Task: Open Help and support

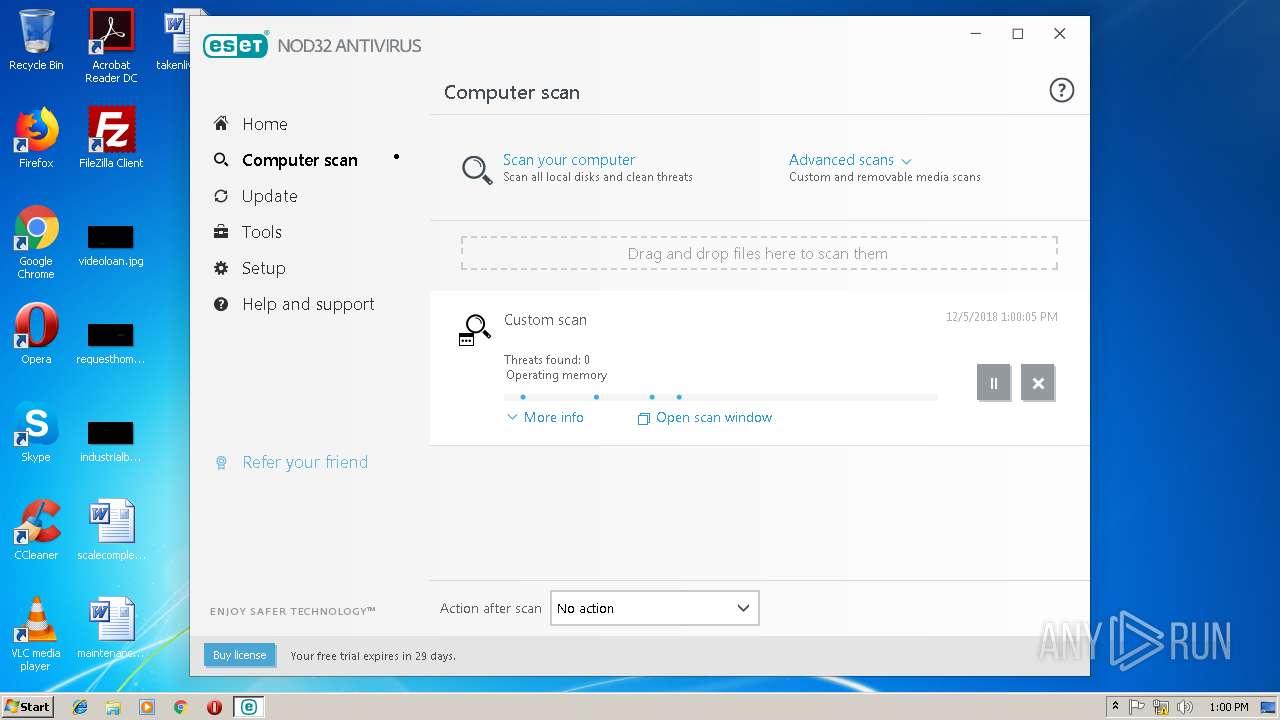Action: tap(307, 304)
